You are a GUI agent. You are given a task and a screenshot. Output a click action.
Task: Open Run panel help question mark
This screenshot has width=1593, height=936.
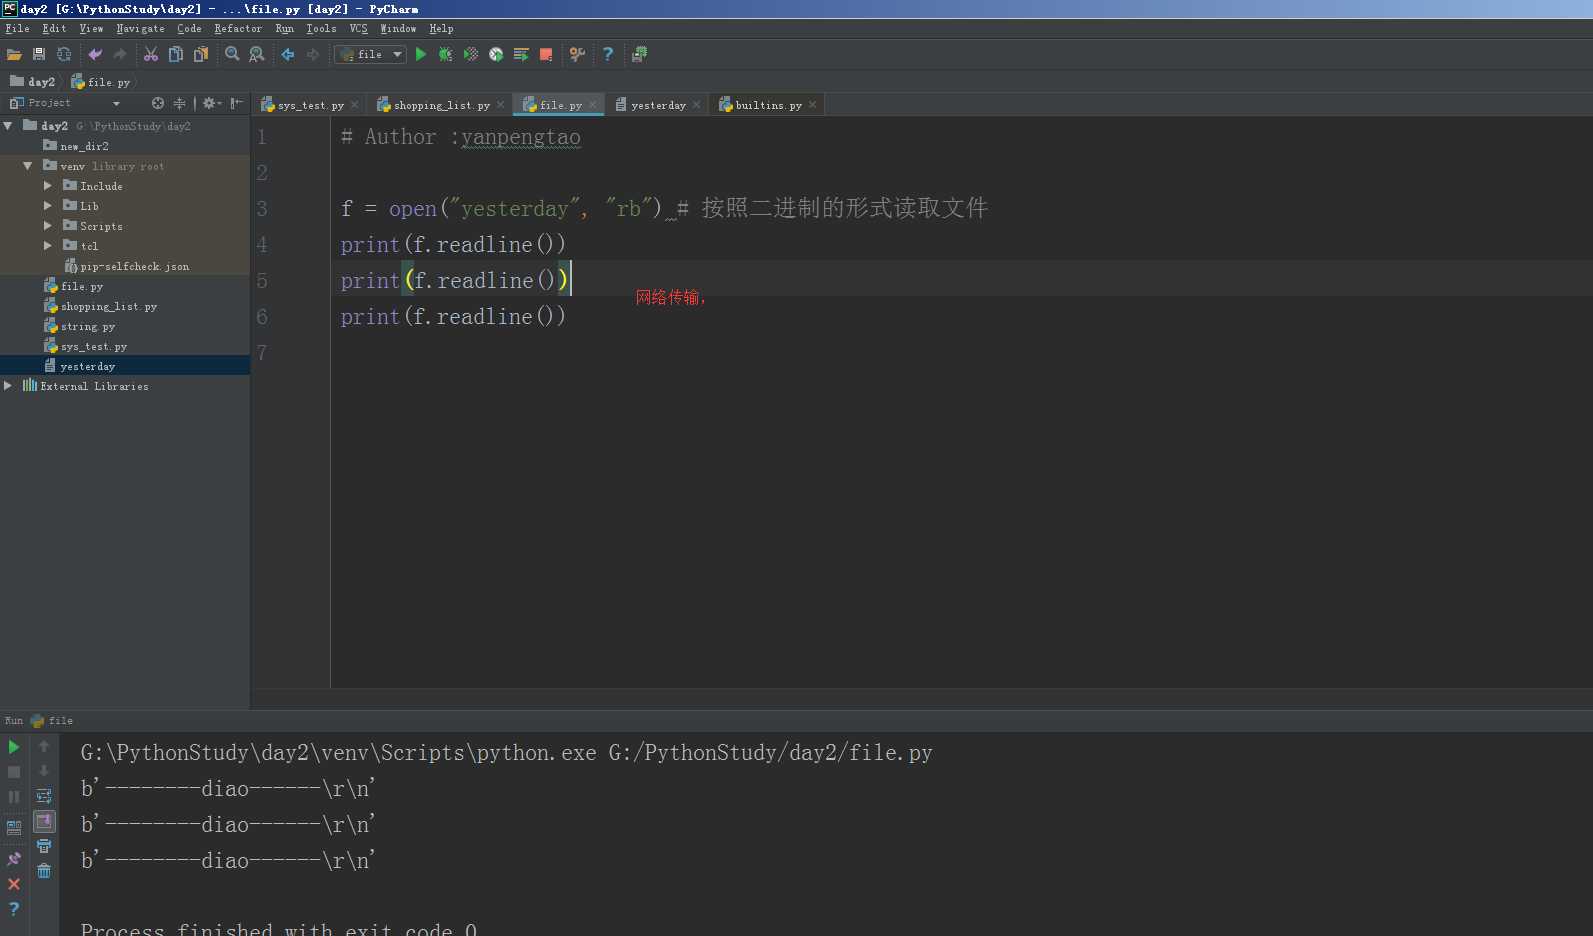pyautogui.click(x=14, y=909)
